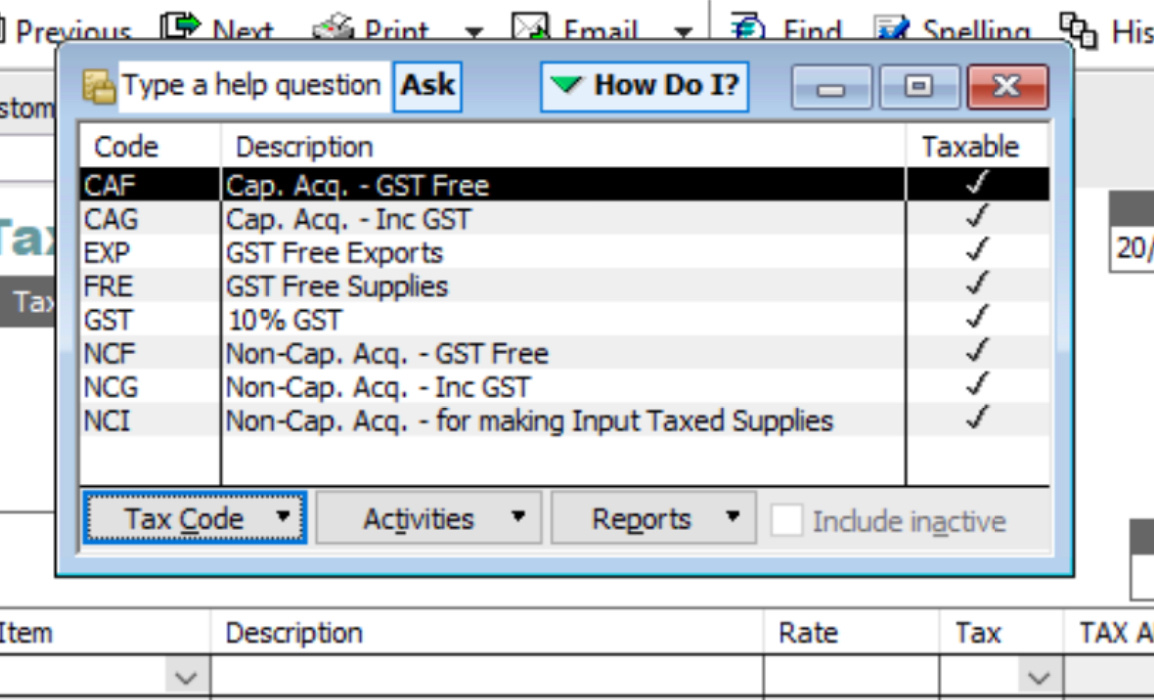The image size is (1154, 700).
Task: Open the Print dropdown arrow
Action: click(x=474, y=32)
